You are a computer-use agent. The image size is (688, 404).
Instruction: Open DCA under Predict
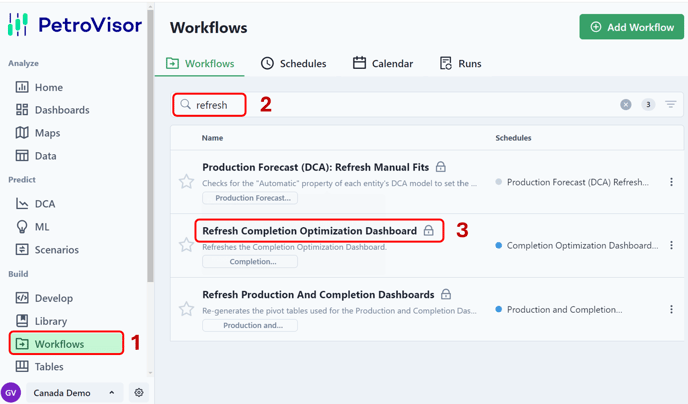[x=36, y=204]
